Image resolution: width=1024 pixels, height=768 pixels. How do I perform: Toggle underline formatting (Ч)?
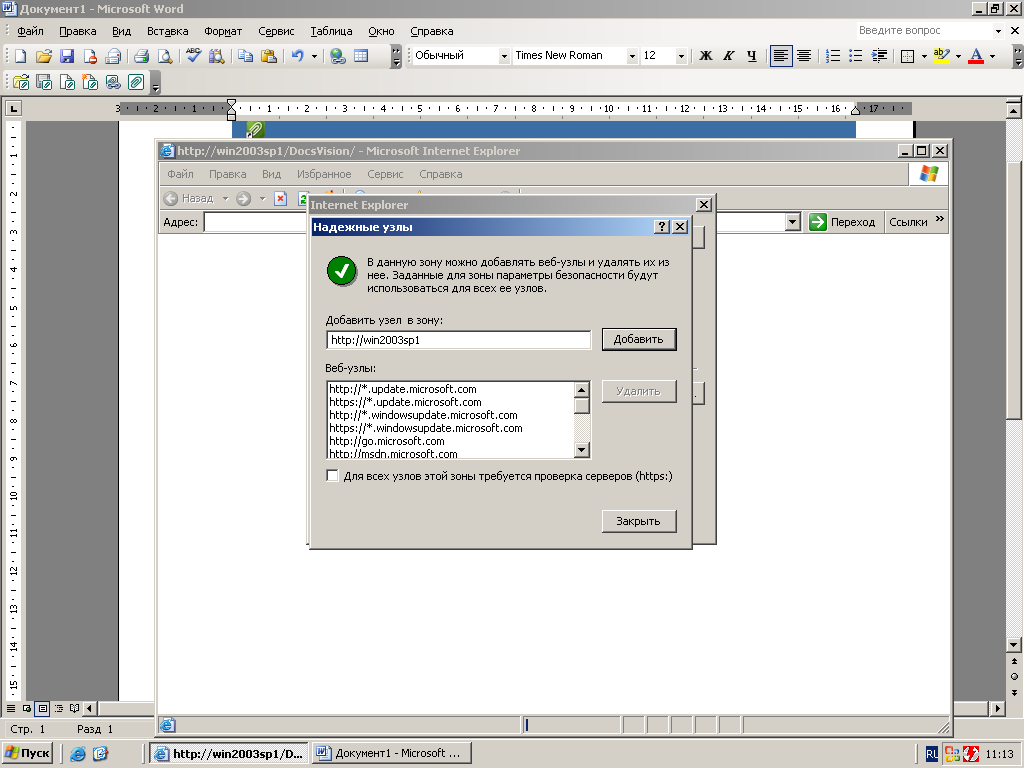tap(752, 56)
